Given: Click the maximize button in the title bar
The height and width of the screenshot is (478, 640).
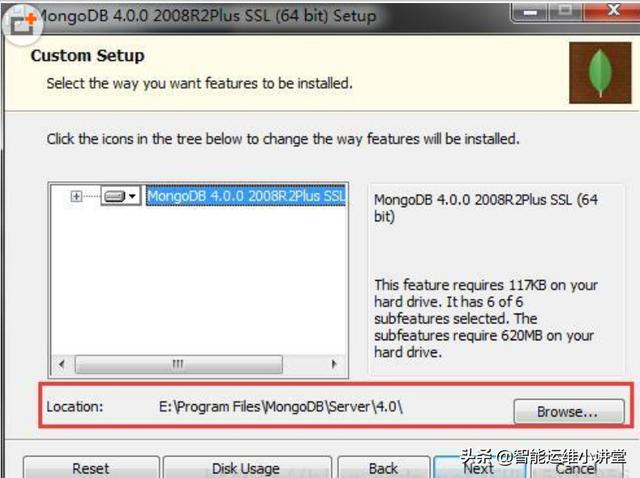Looking at the screenshot, I should point(566,11).
